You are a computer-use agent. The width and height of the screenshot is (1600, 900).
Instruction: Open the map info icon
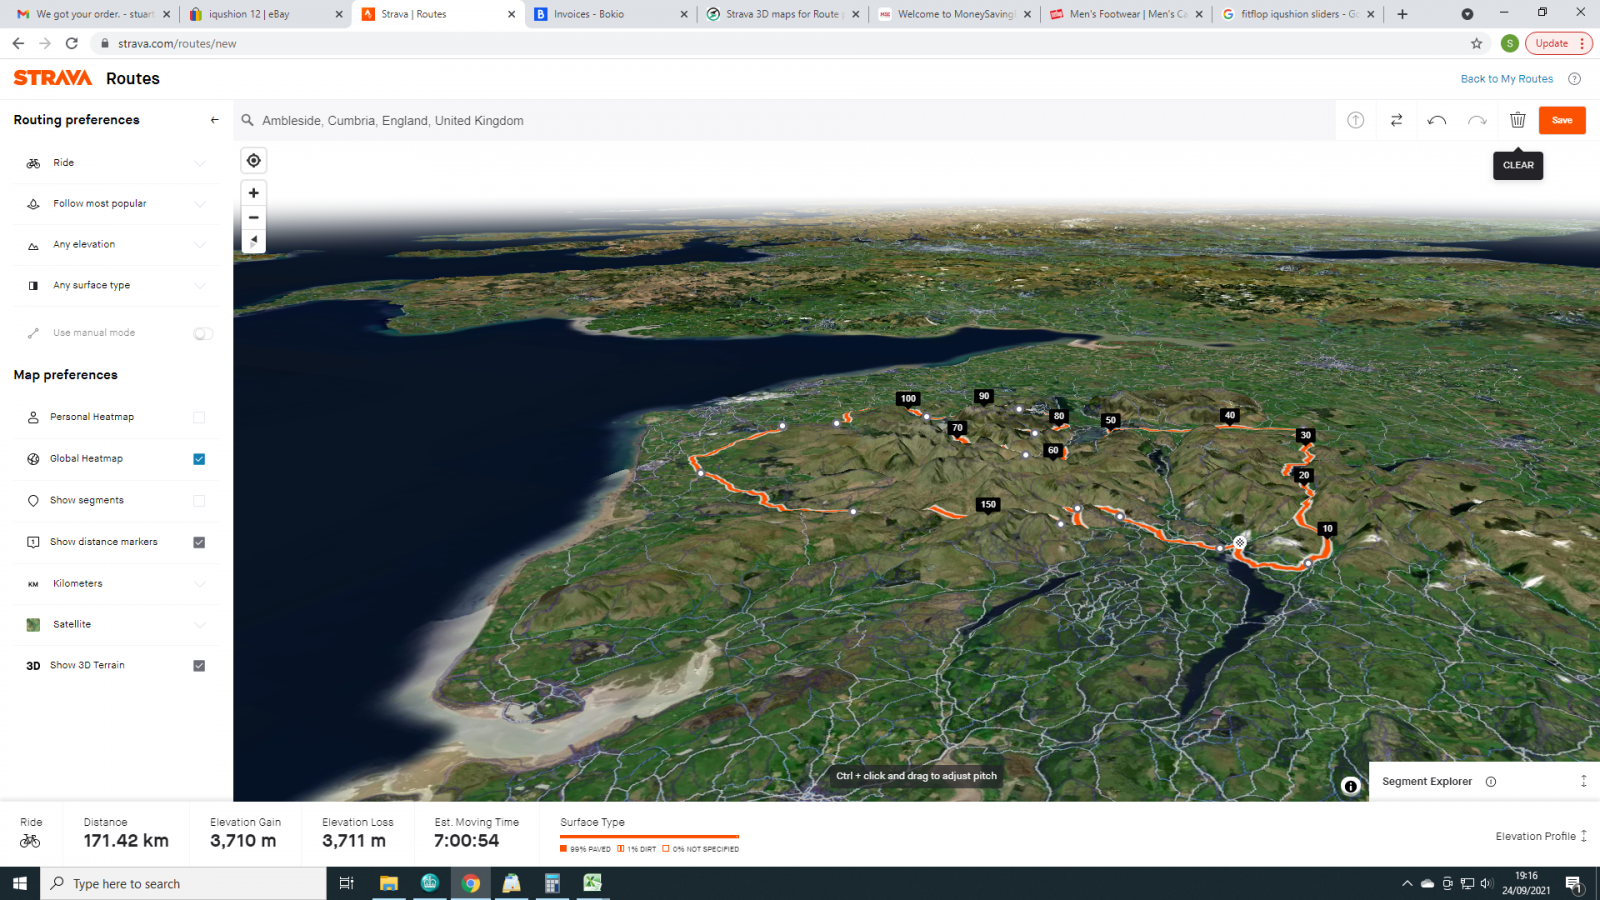[x=1351, y=786]
